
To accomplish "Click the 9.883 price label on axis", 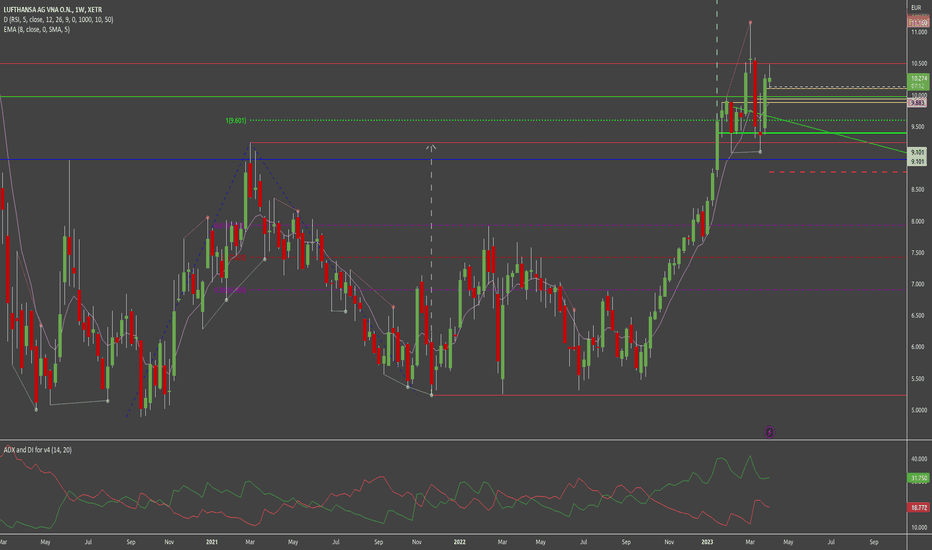I will tap(917, 103).
